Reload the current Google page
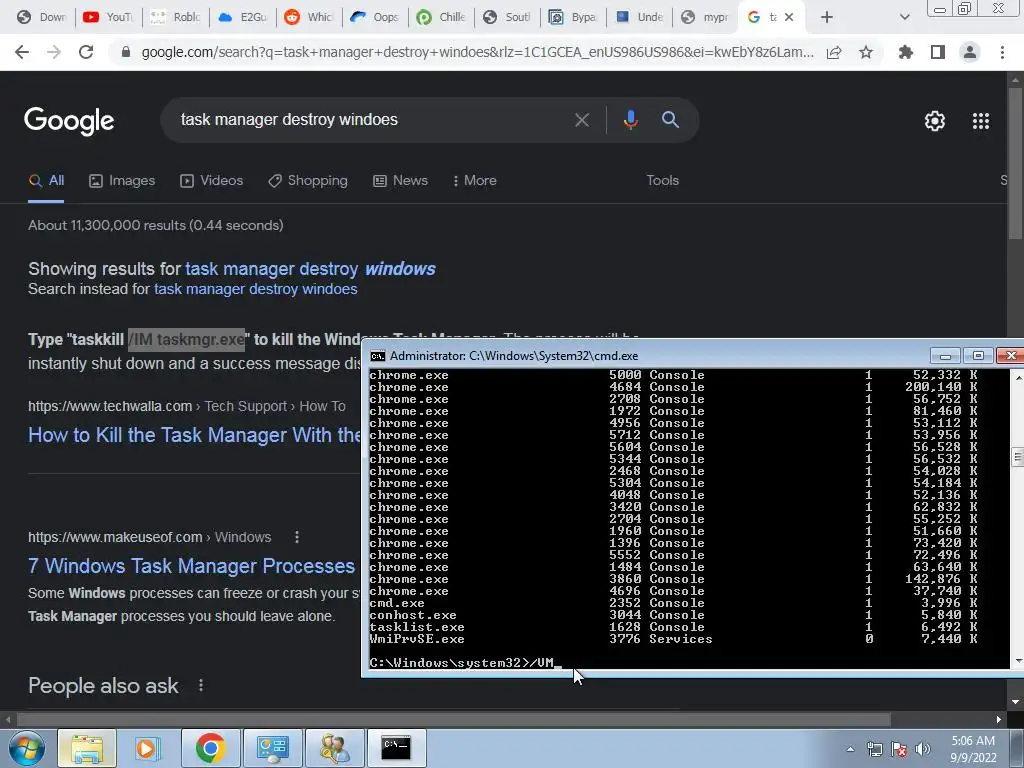Image resolution: width=1024 pixels, height=768 pixels. 86,52
